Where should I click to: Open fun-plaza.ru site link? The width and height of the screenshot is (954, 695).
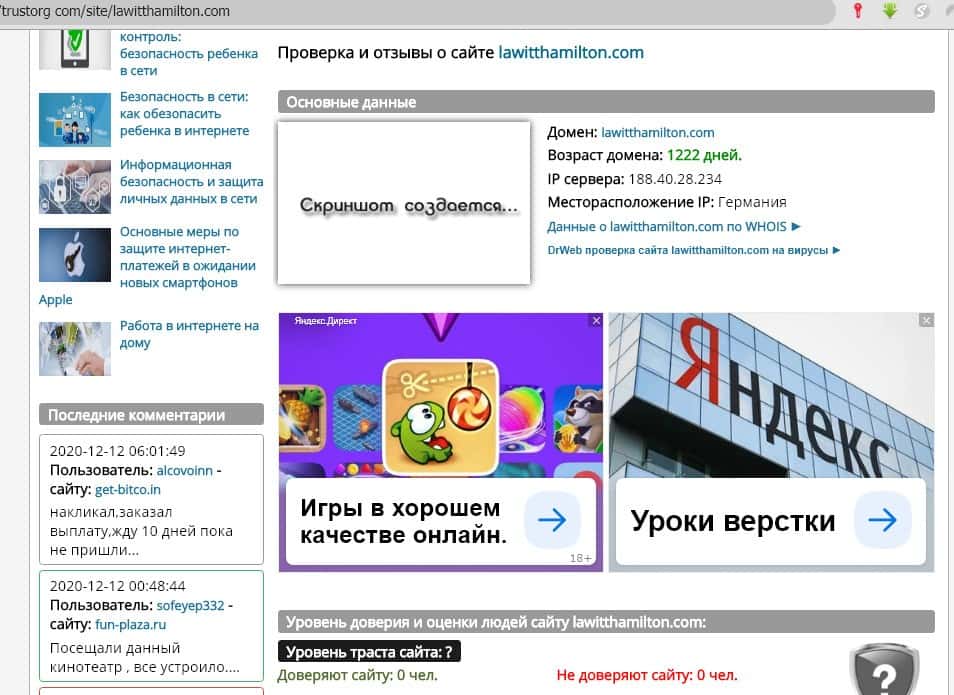click(131, 624)
